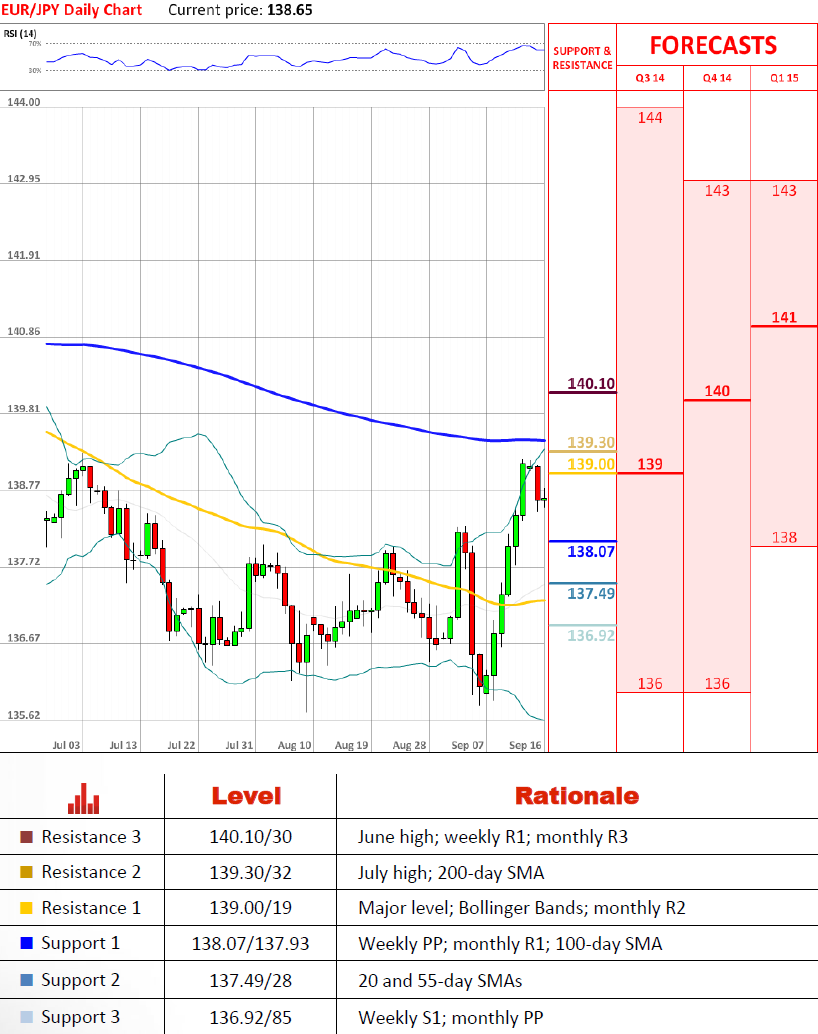Click the Aug 10 date axis label
This screenshot has width=818, height=1034.
coord(294,745)
